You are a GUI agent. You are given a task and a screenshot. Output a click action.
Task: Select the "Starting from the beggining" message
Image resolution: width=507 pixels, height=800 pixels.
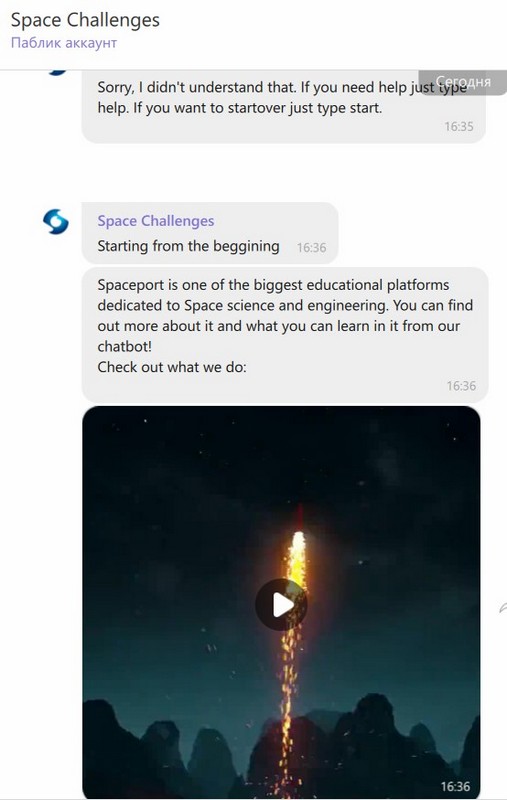point(210,233)
